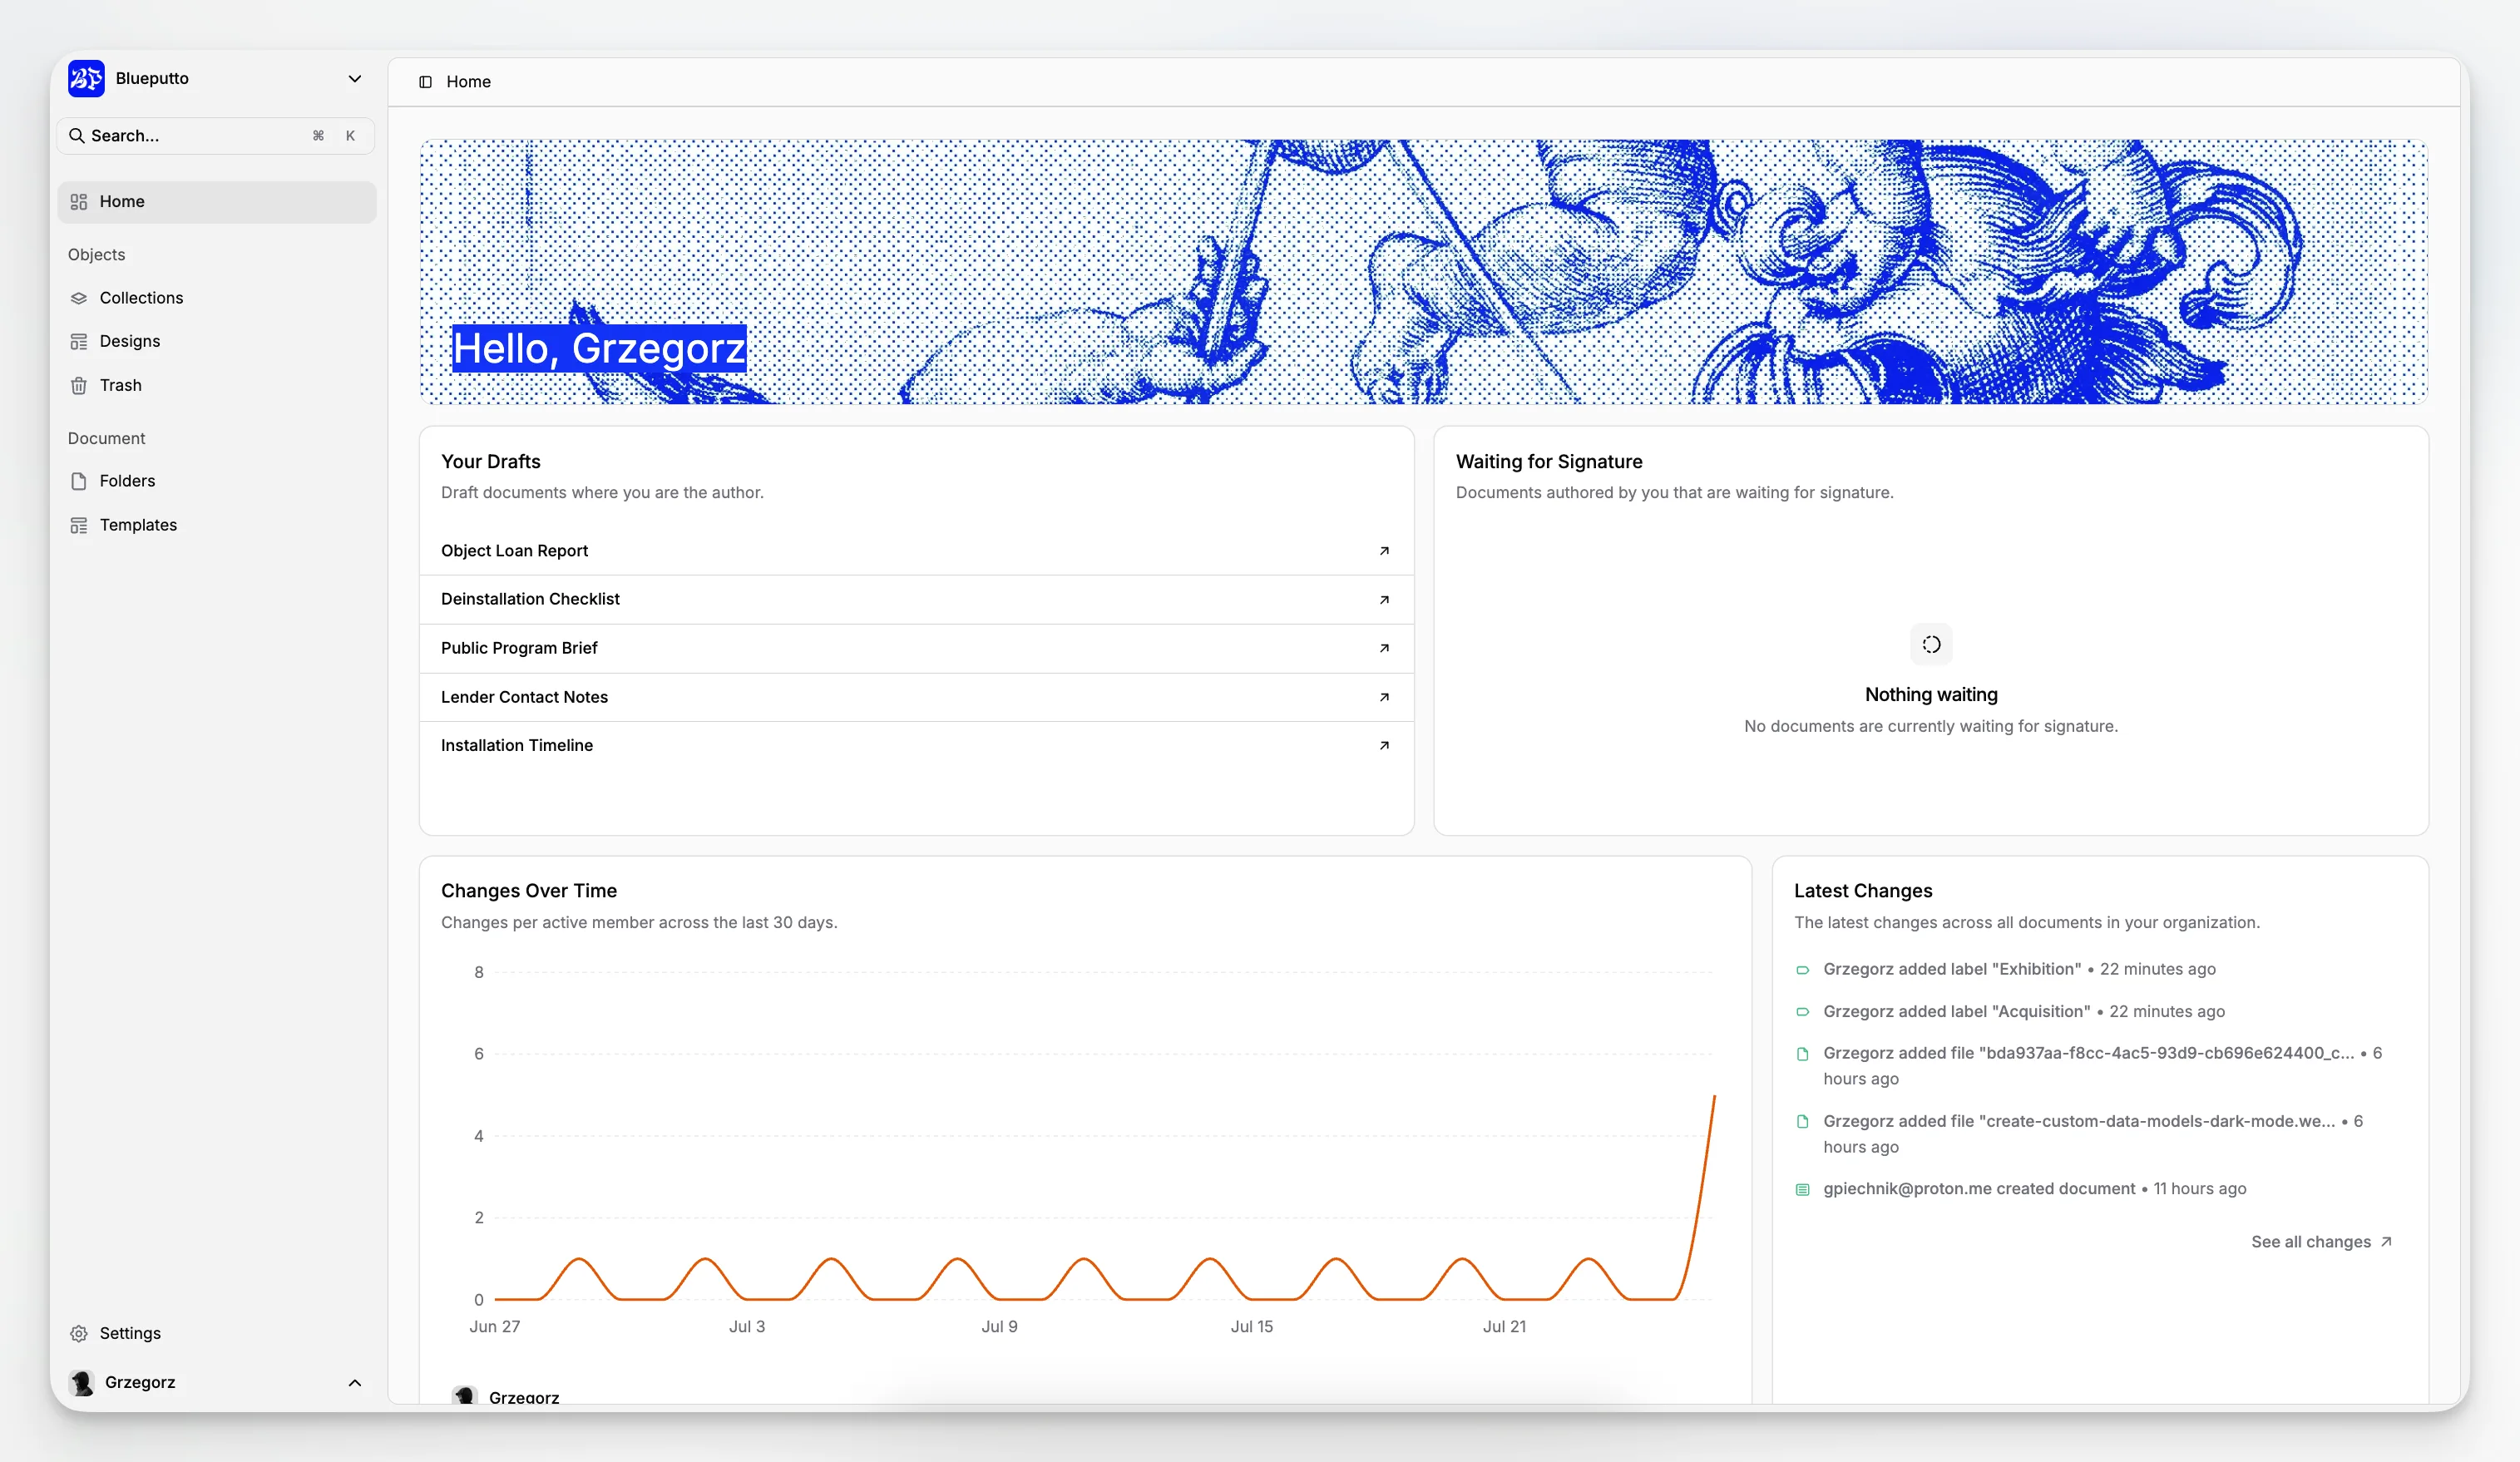
Task: Click See all changes link
Action: click(x=2321, y=1241)
